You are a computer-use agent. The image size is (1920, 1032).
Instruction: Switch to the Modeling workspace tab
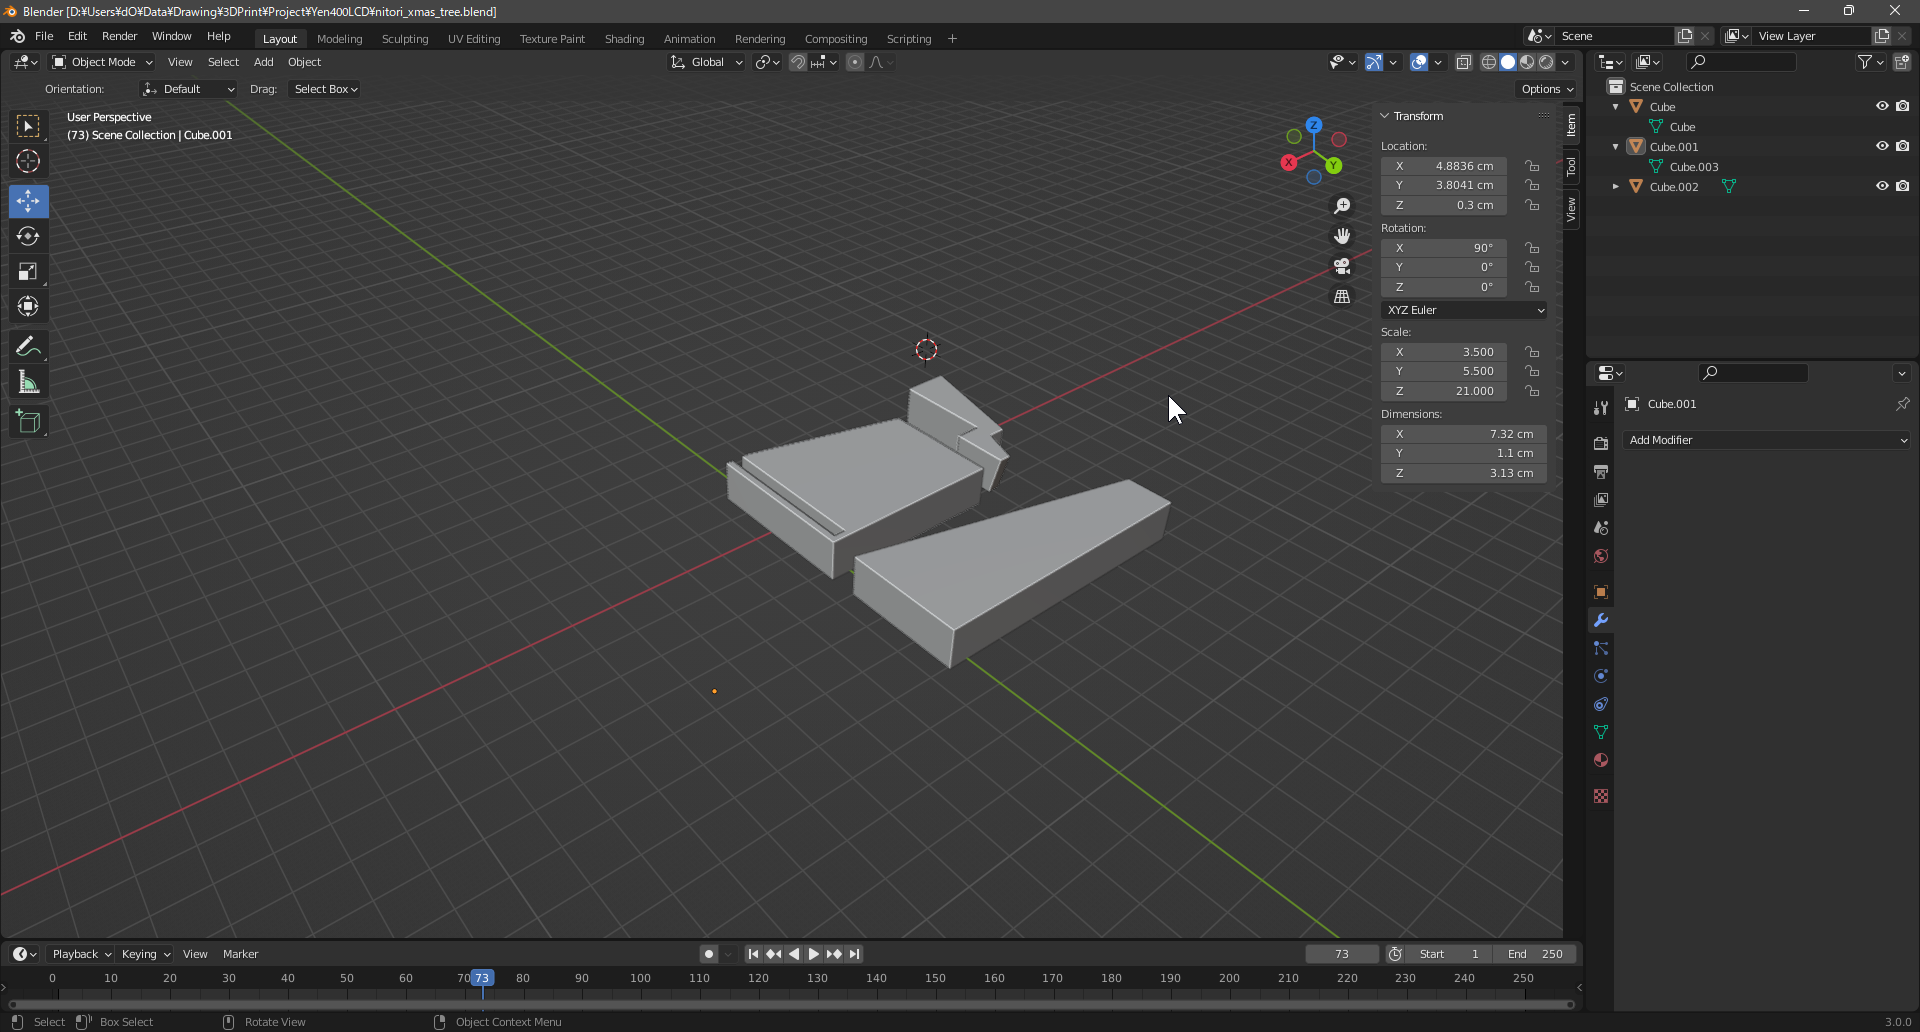coord(339,39)
